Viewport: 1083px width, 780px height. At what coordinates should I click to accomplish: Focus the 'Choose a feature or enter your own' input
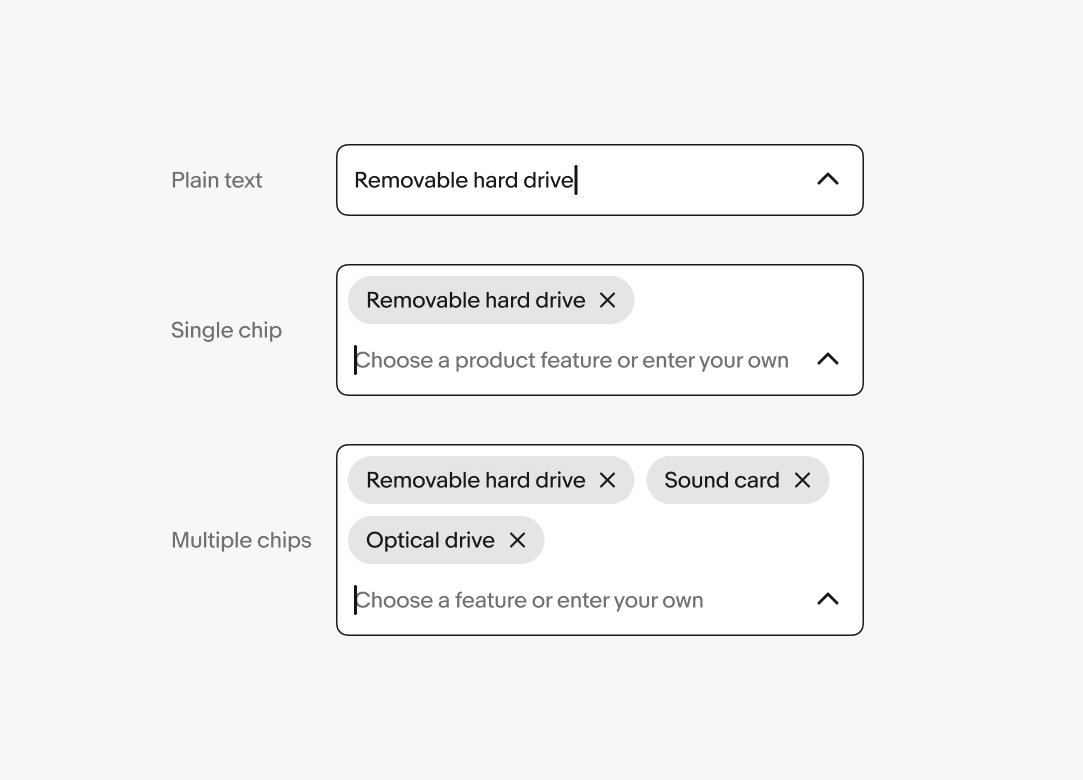tap(529, 600)
